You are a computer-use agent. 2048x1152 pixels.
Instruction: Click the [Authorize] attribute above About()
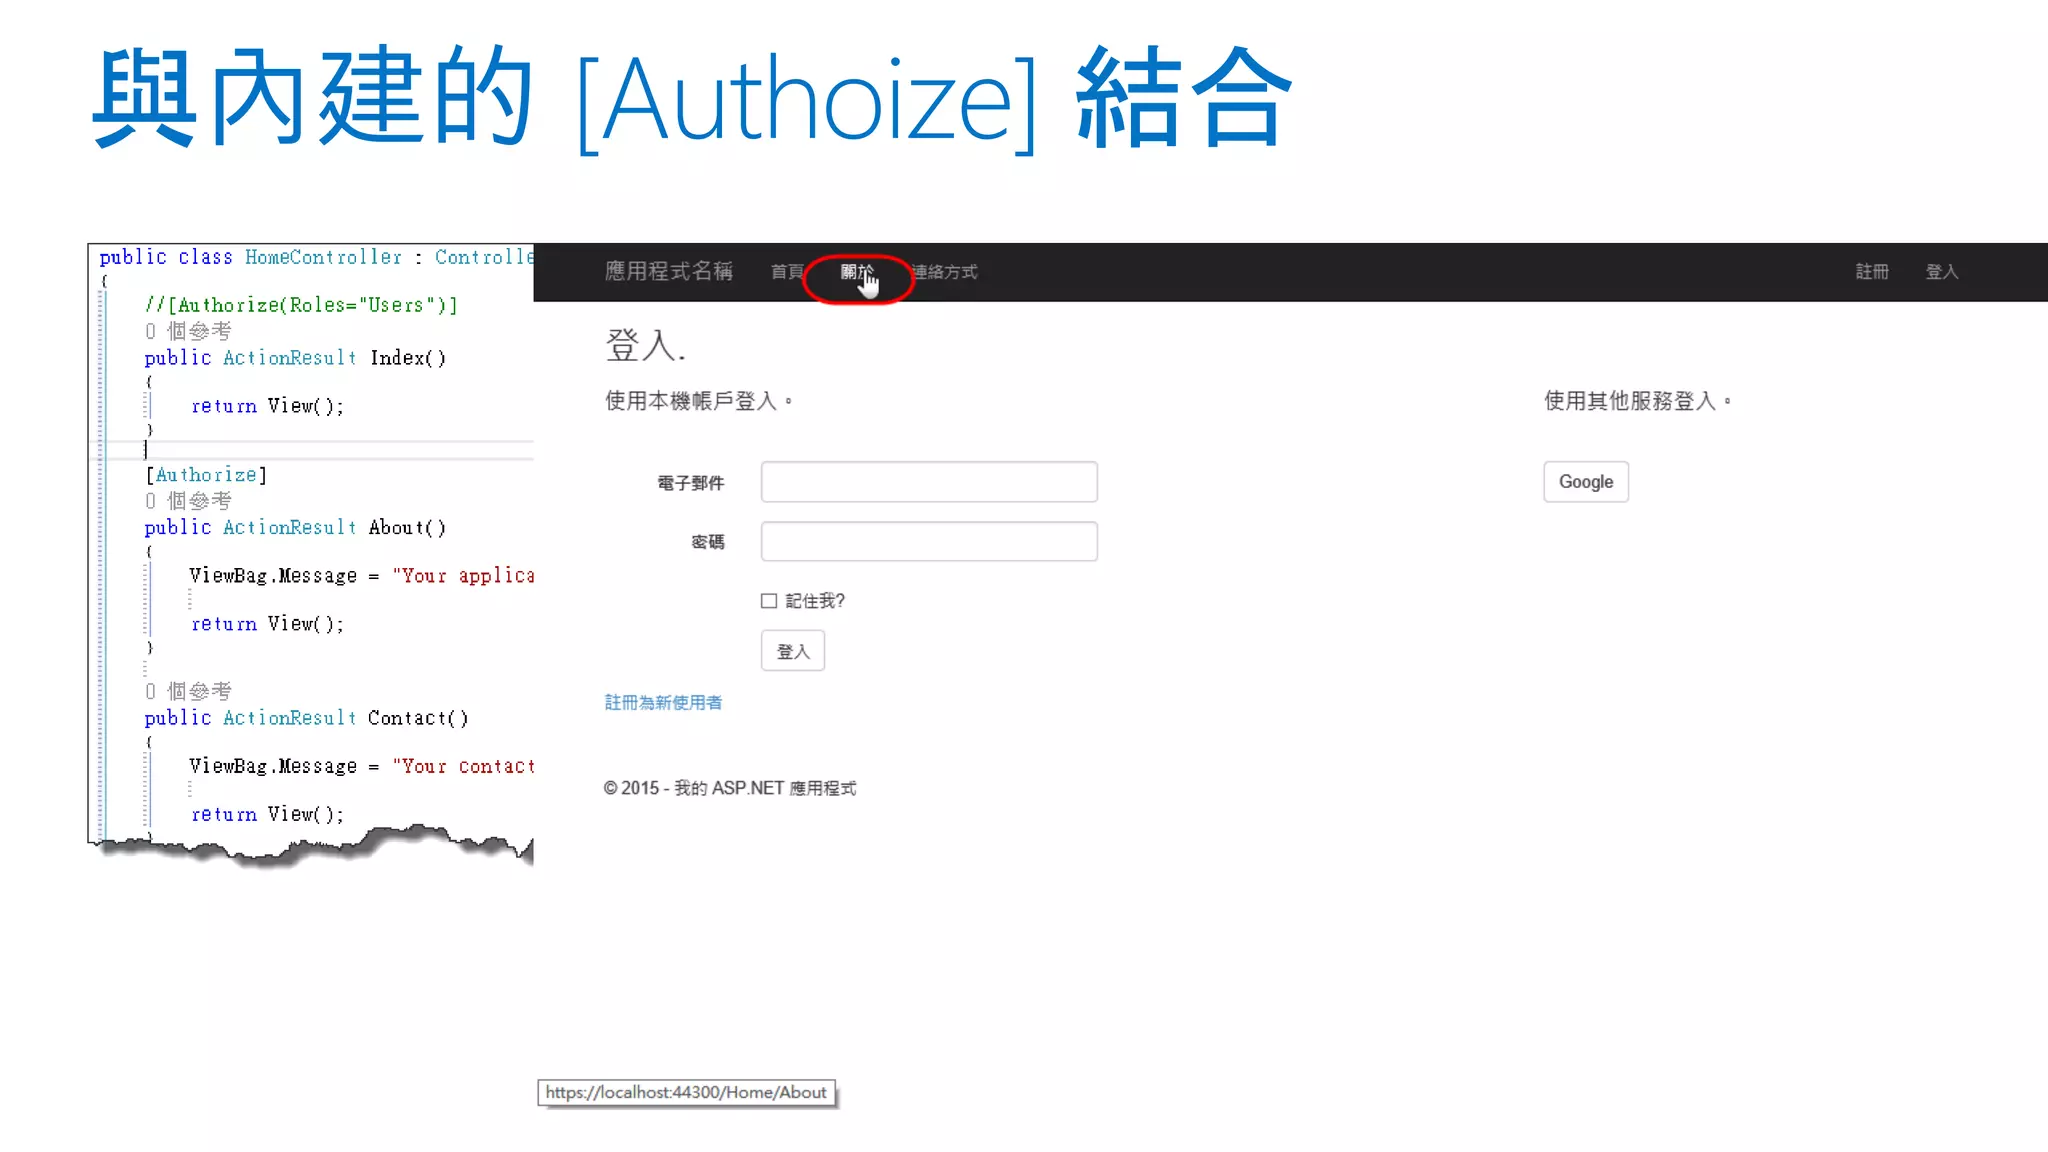coord(206,475)
